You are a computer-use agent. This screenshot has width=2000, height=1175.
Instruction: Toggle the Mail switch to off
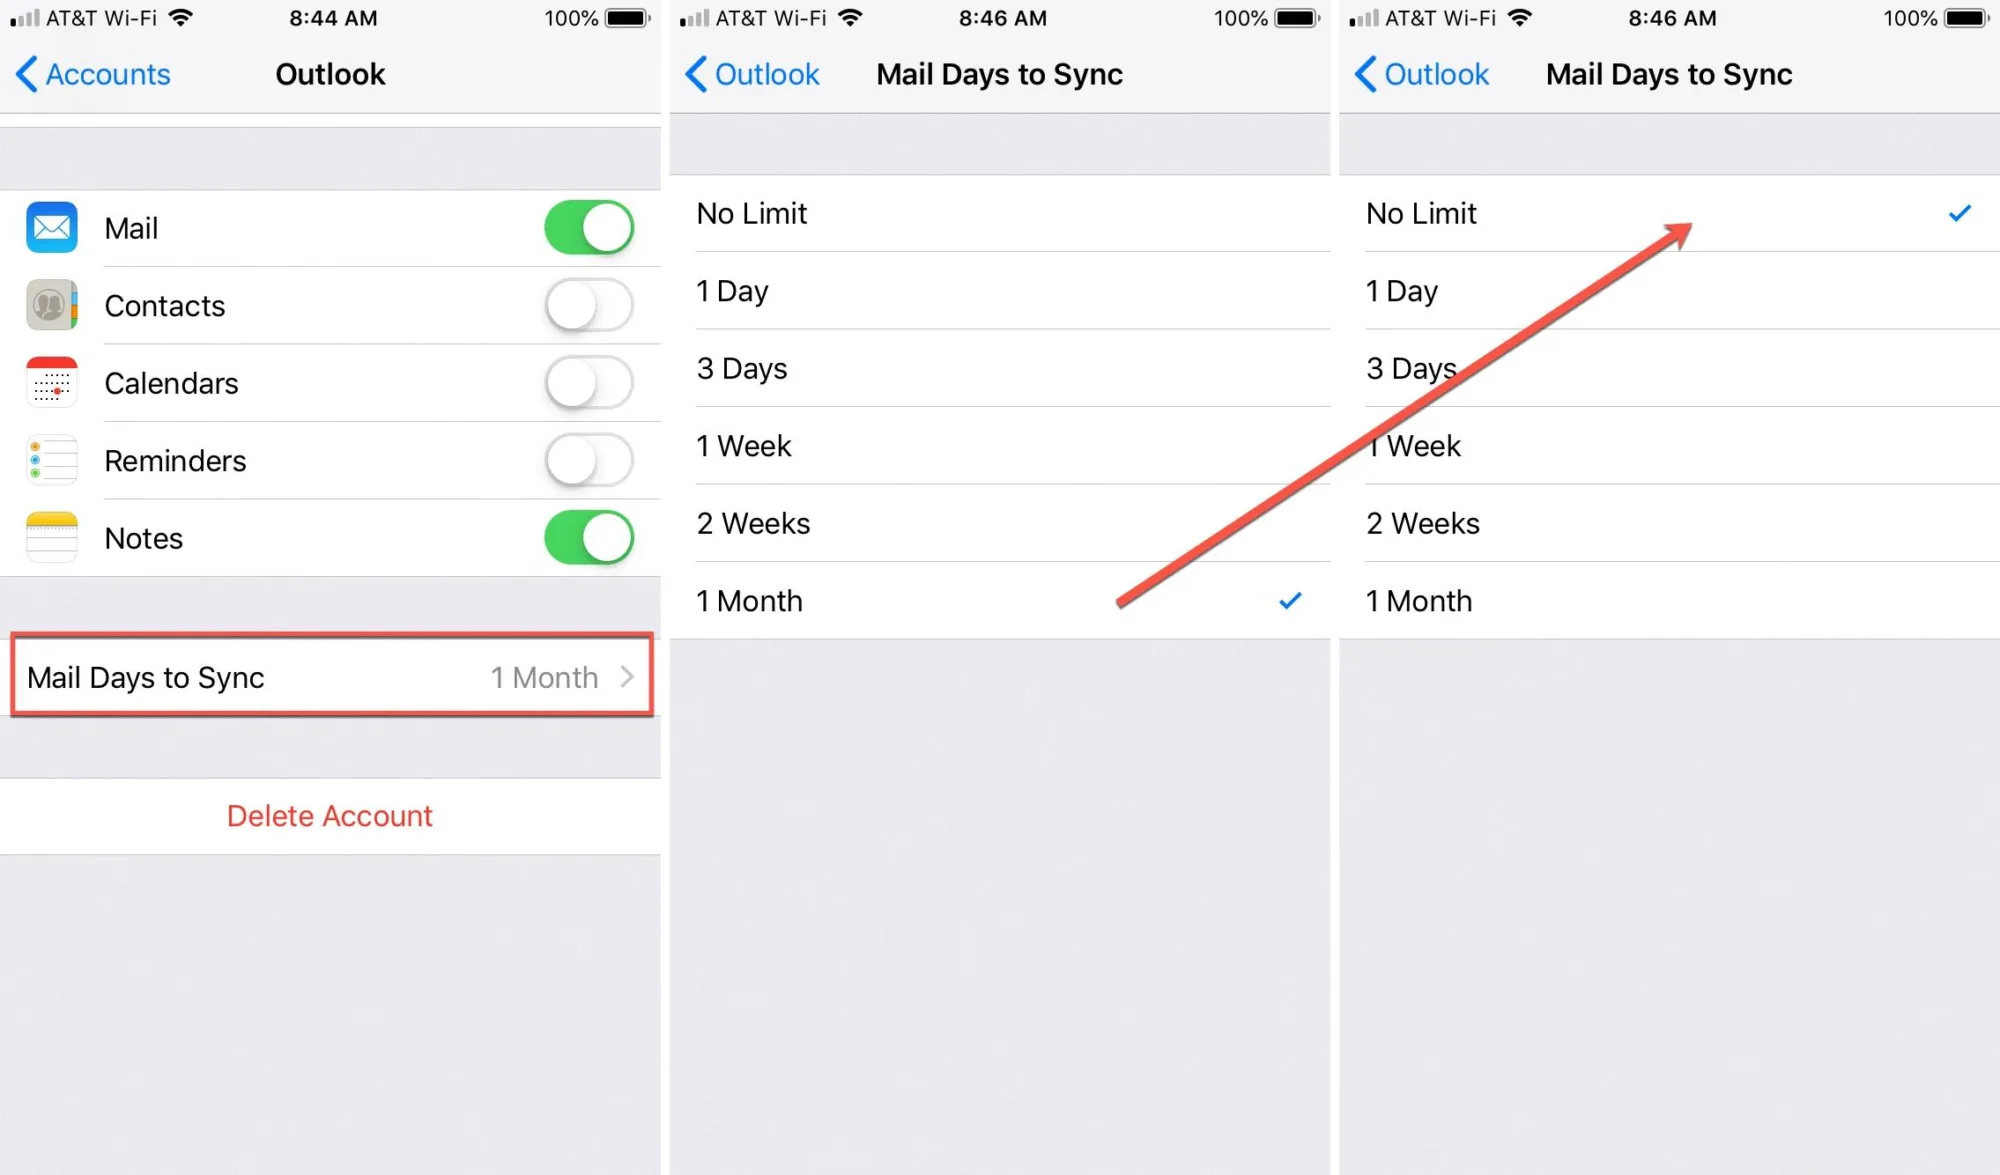coord(586,228)
